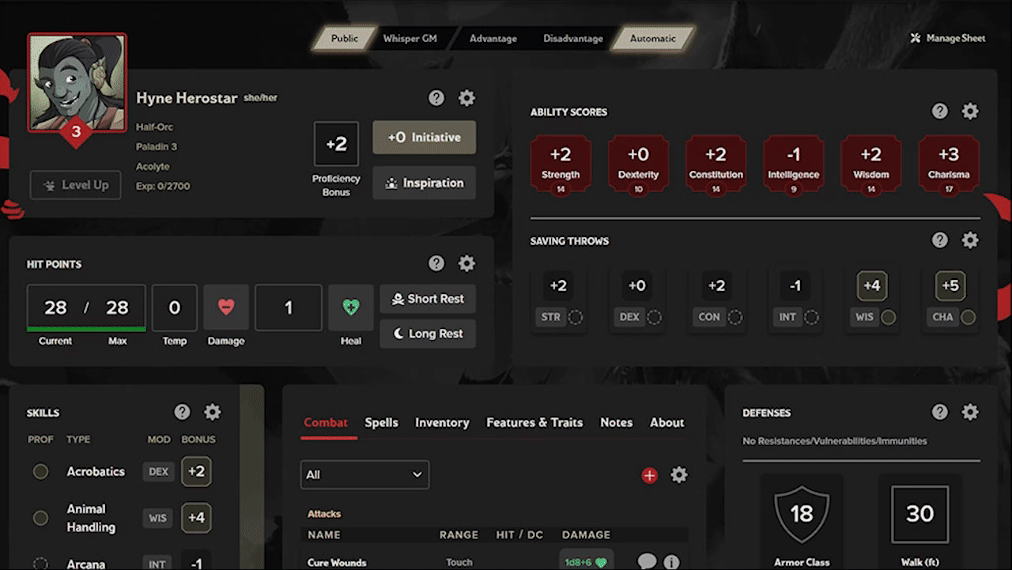Image resolution: width=1012 pixels, height=570 pixels.
Task: Toggle Arcana skill proficiency circle
Action: (x=40, y=564)
